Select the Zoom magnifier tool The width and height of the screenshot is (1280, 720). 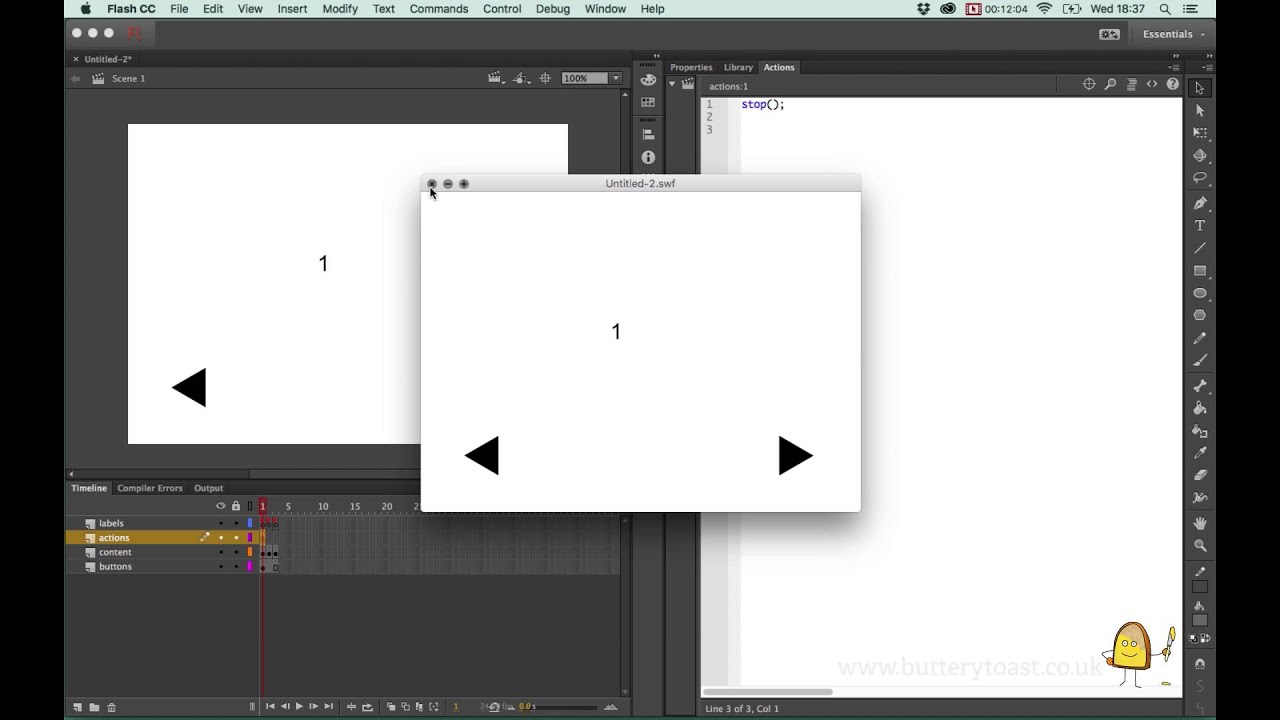click(x=1200, y=546)
